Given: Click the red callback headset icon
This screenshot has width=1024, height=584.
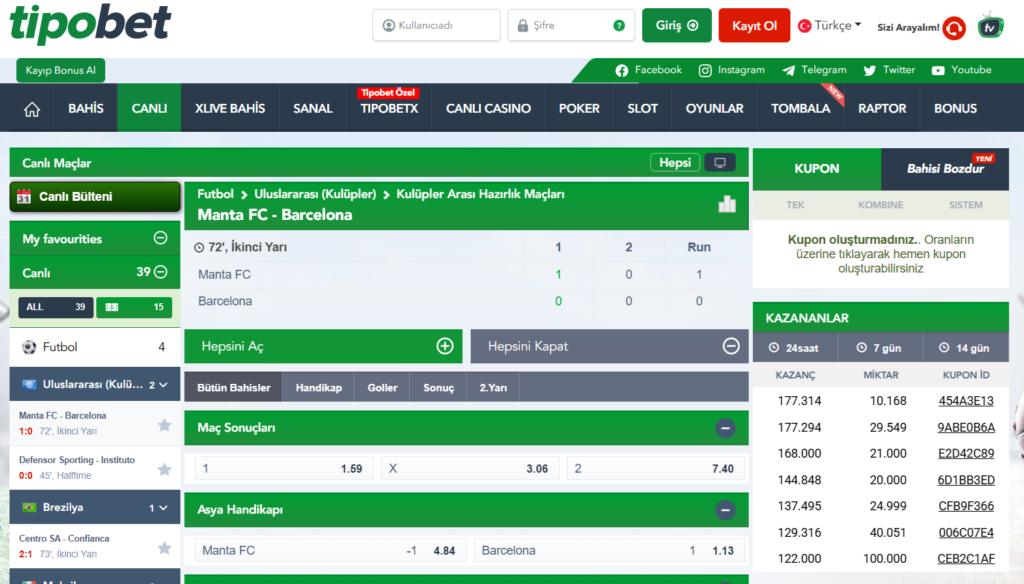Looking at the screenshot, I should [954, 27].
